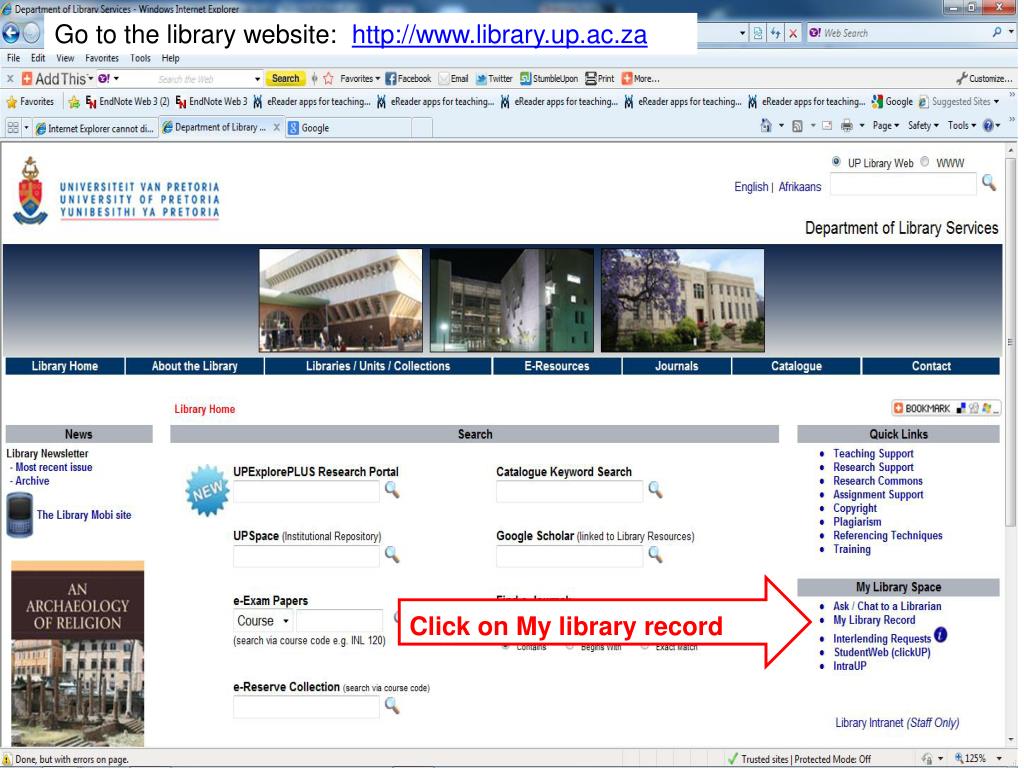This screenshot has height=768, width=1024.
Task: Expand the Page menu dropdown
Action: [x=886, y=125]
